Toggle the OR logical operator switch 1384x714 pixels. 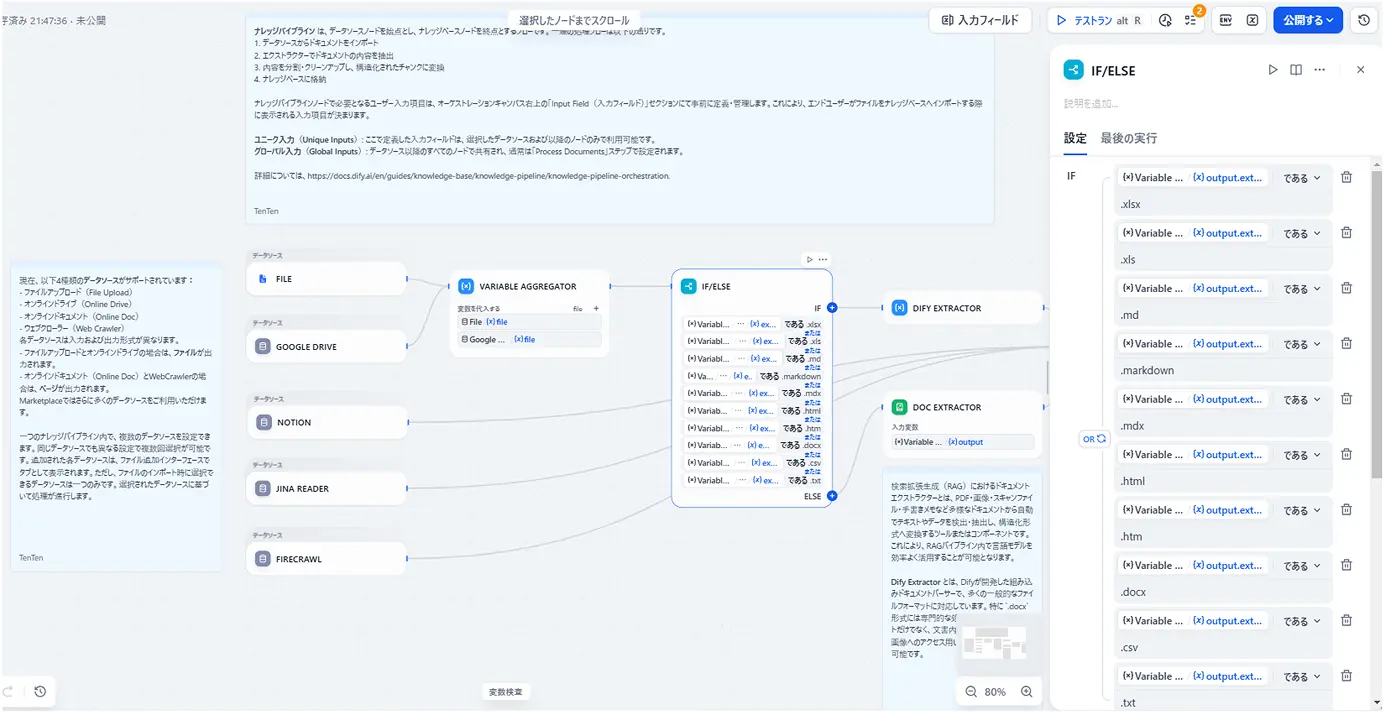click(1095, 439)
